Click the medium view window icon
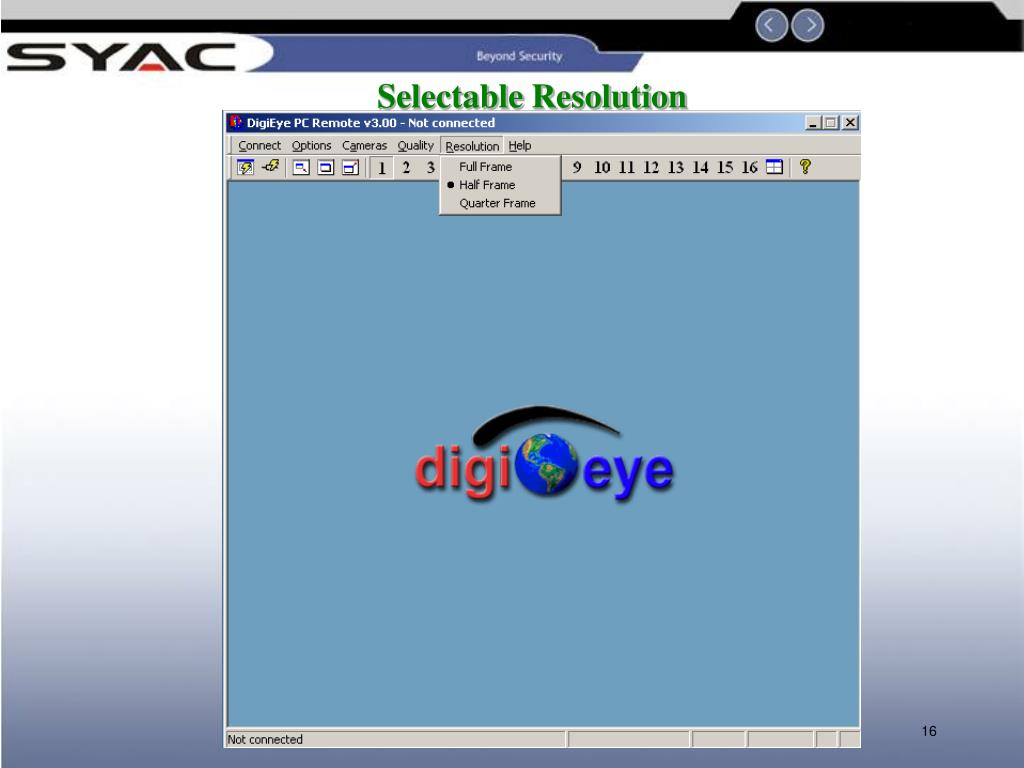The height and width of the screenshot is (768, 1024). coord(325,167)
